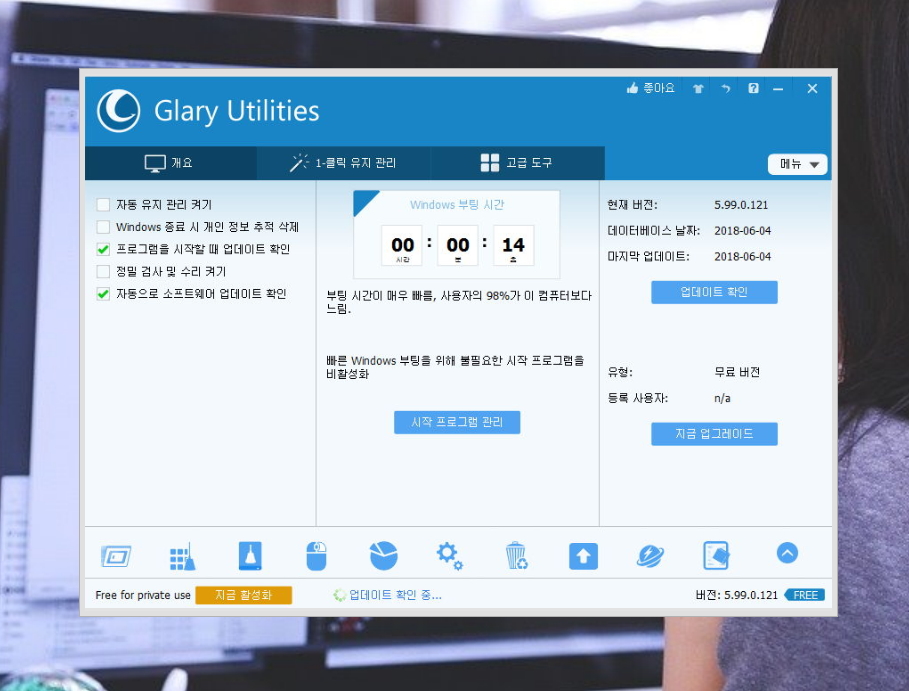The width and height of the screenshot is (909, 691).
Task: Click the restore/undo arrow icon in title bar
Action: [725, 89]
